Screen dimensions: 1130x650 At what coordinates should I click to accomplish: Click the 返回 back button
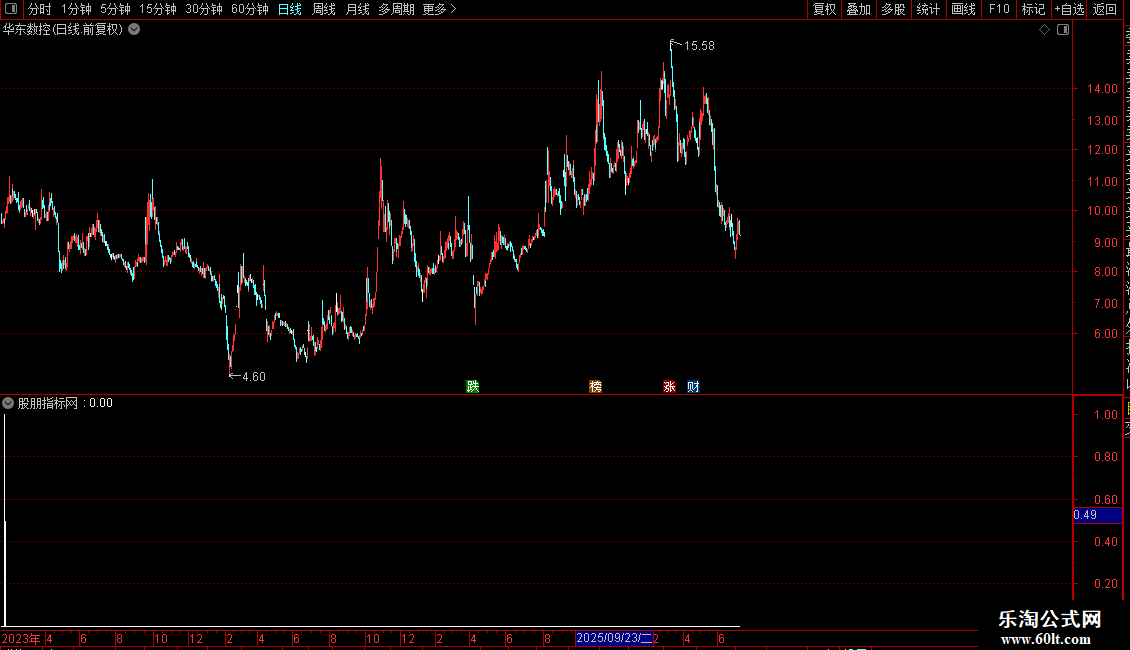click(x=1105, y=9)
